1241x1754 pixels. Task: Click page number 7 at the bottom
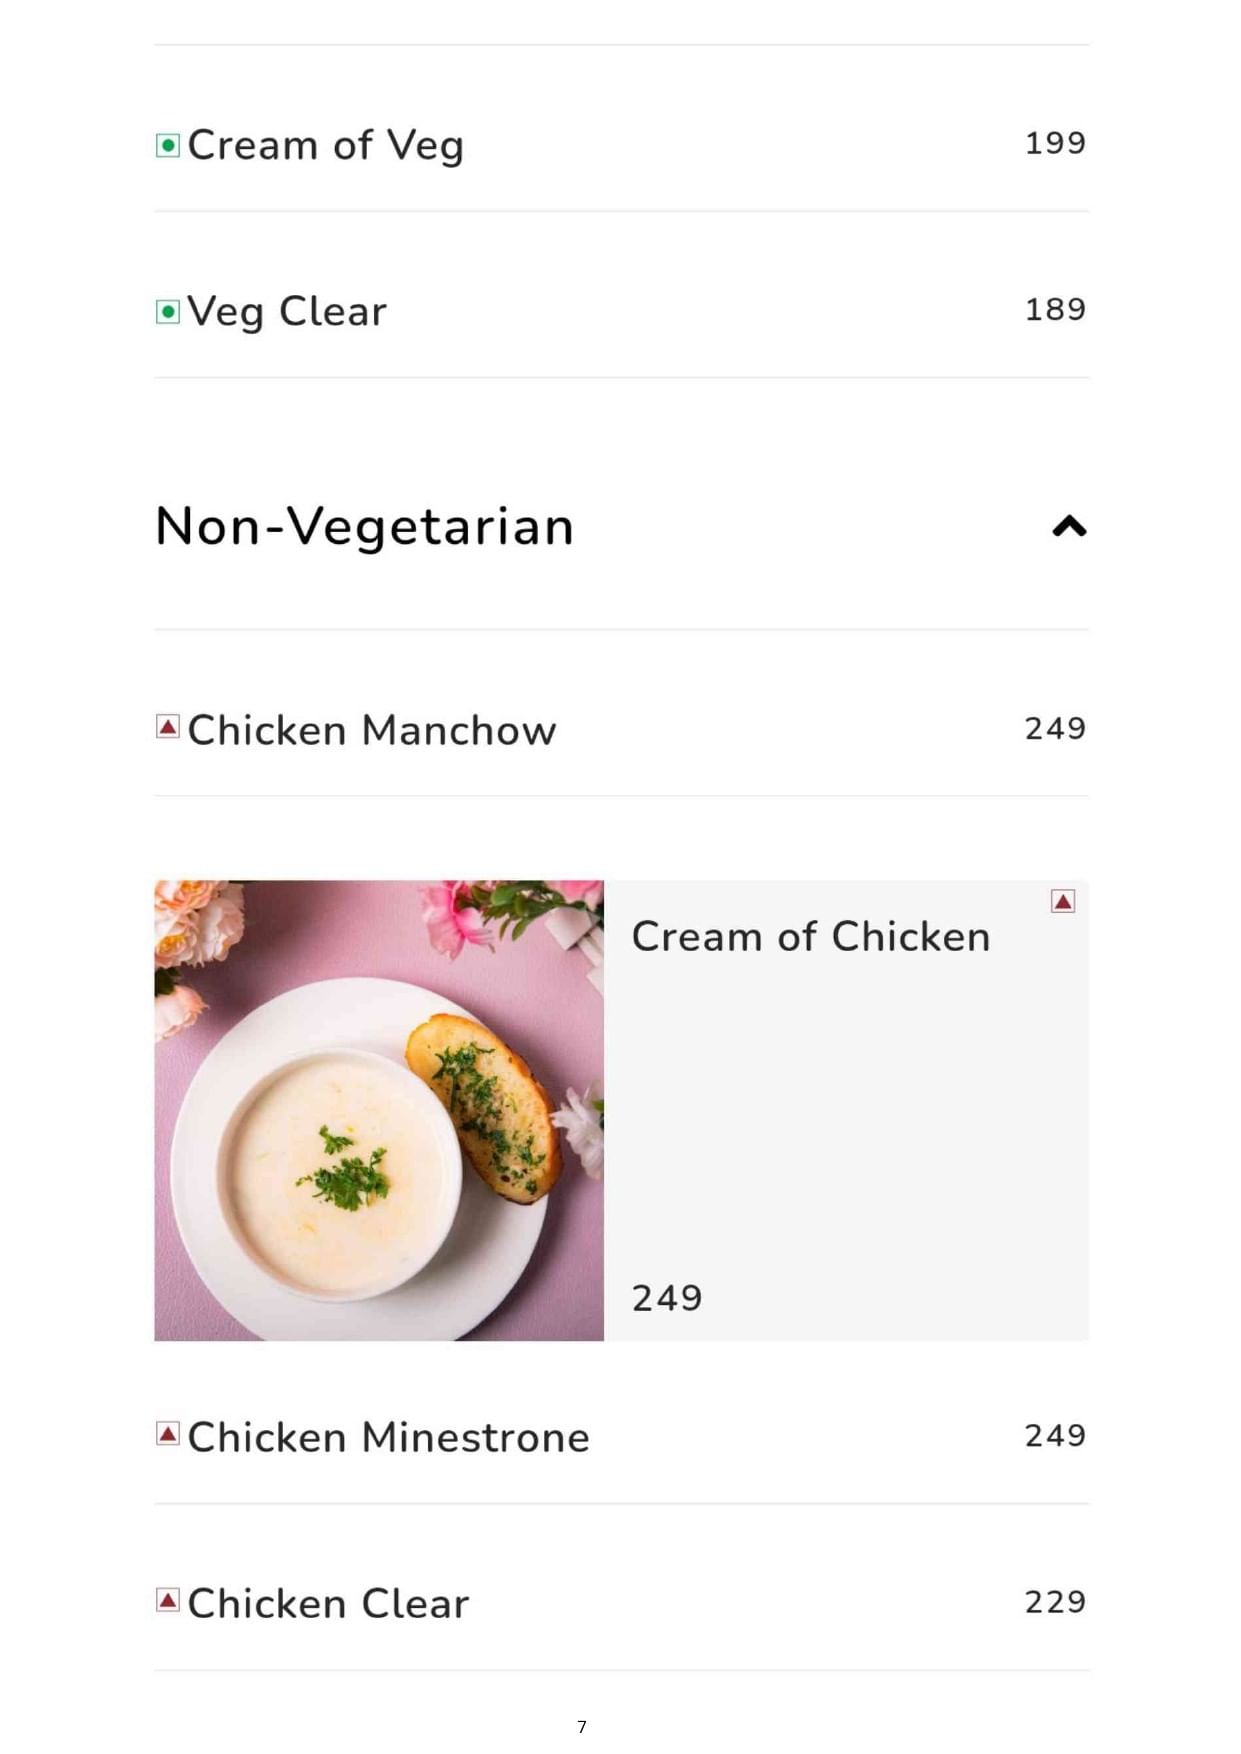(582, 1727)
